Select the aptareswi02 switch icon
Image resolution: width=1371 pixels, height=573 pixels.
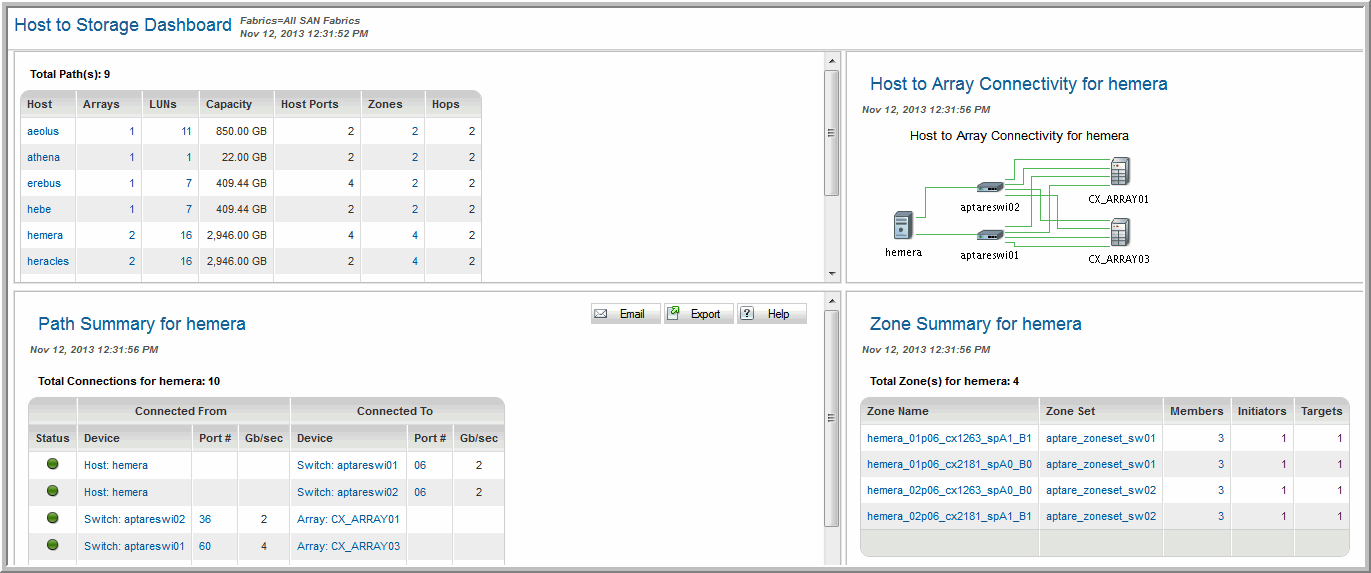pyautogui.click(x=989, y=187)
